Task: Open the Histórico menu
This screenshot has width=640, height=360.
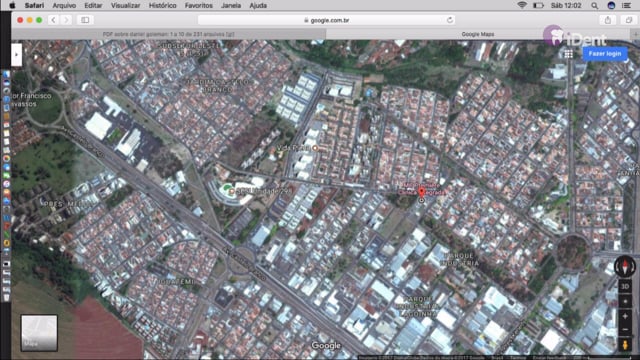Action: tap(162, 5)
